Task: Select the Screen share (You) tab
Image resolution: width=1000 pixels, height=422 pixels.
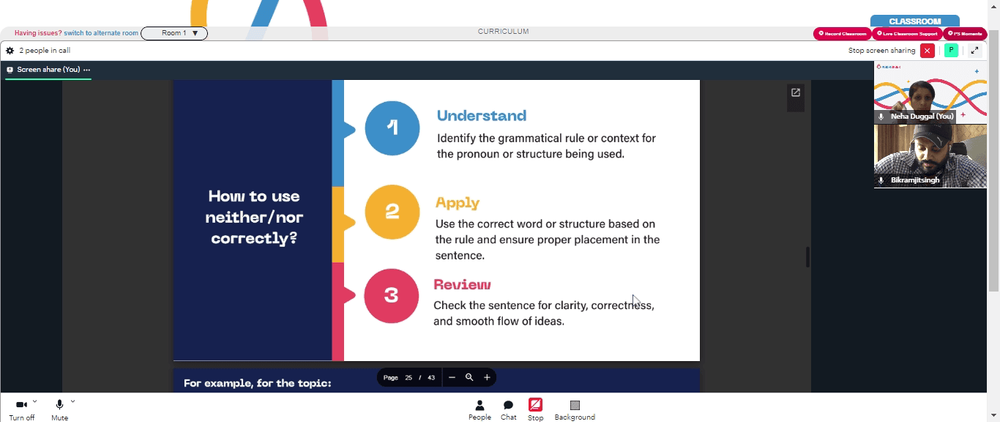Action: click(x=48, y=70)
